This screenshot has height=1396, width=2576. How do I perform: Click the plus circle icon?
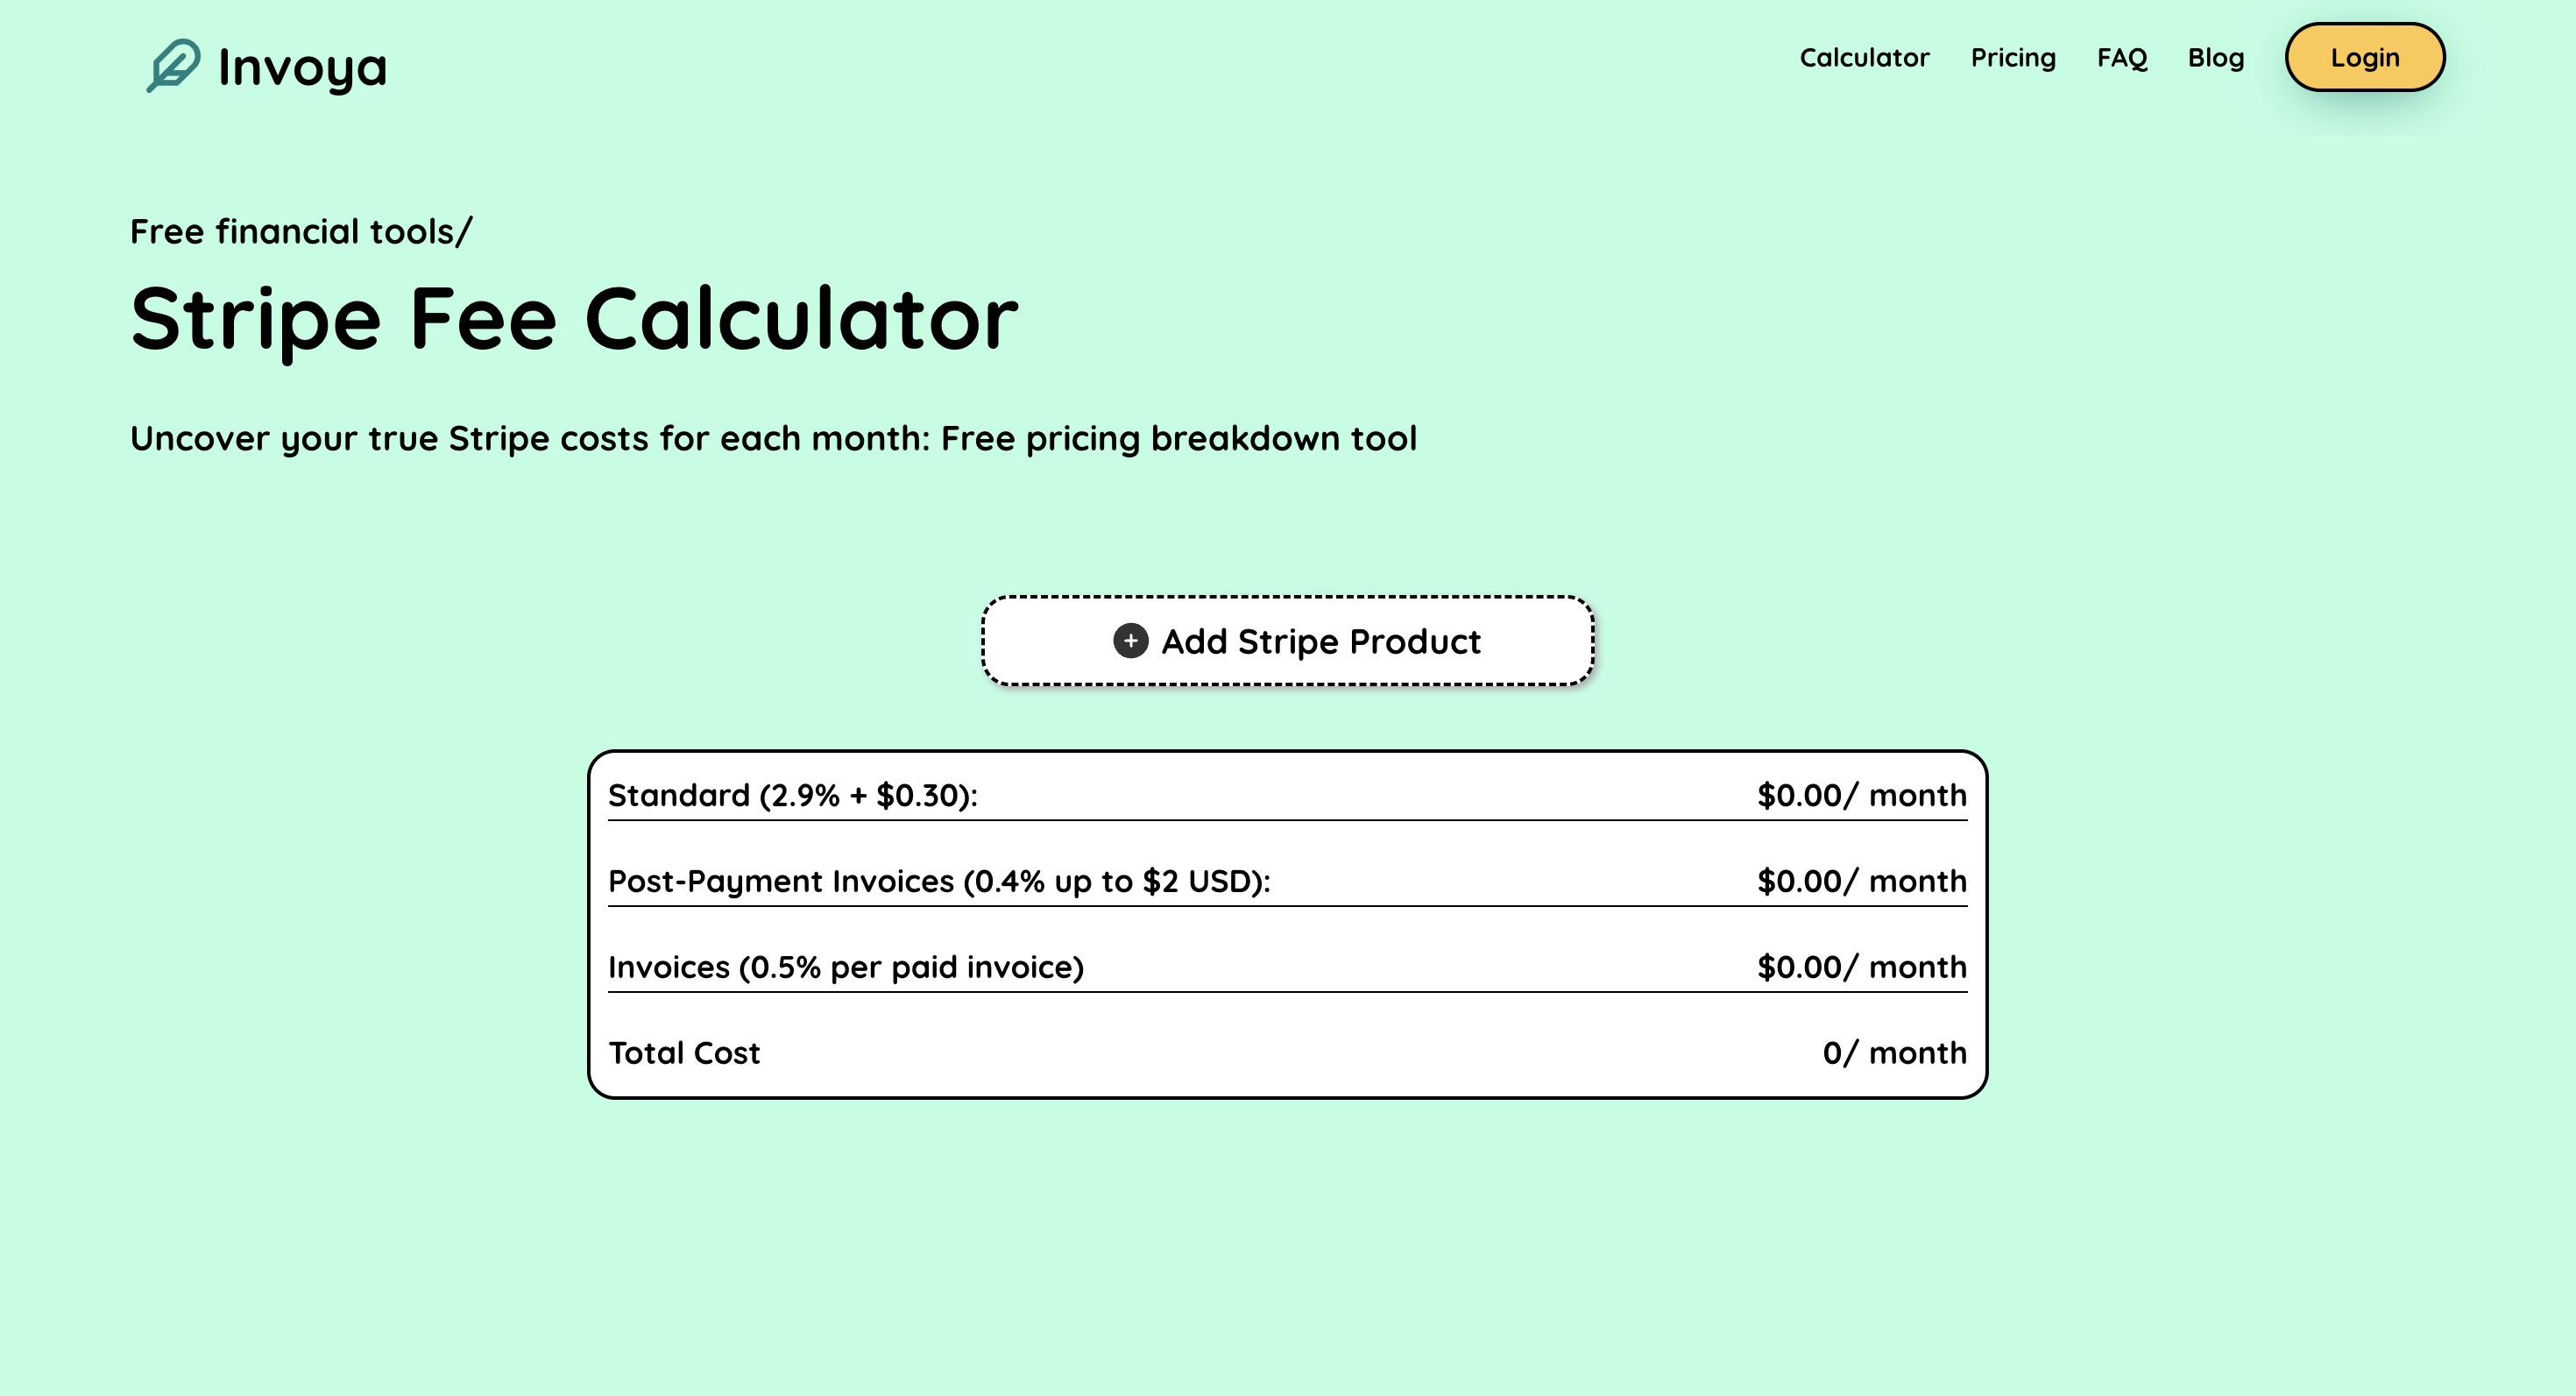coord(1131,641)
